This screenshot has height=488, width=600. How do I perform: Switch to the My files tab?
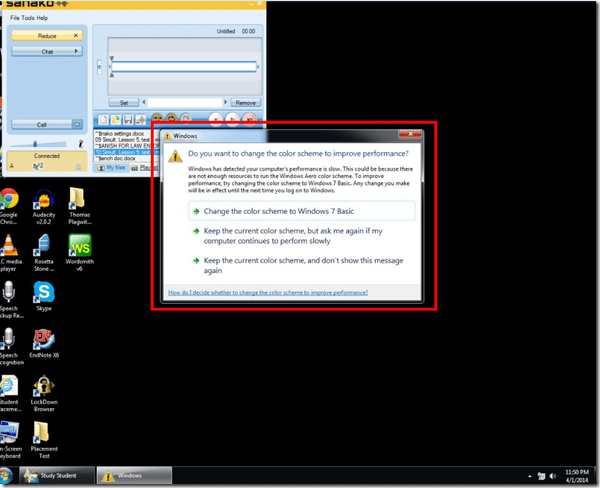[x=111, y=168]
